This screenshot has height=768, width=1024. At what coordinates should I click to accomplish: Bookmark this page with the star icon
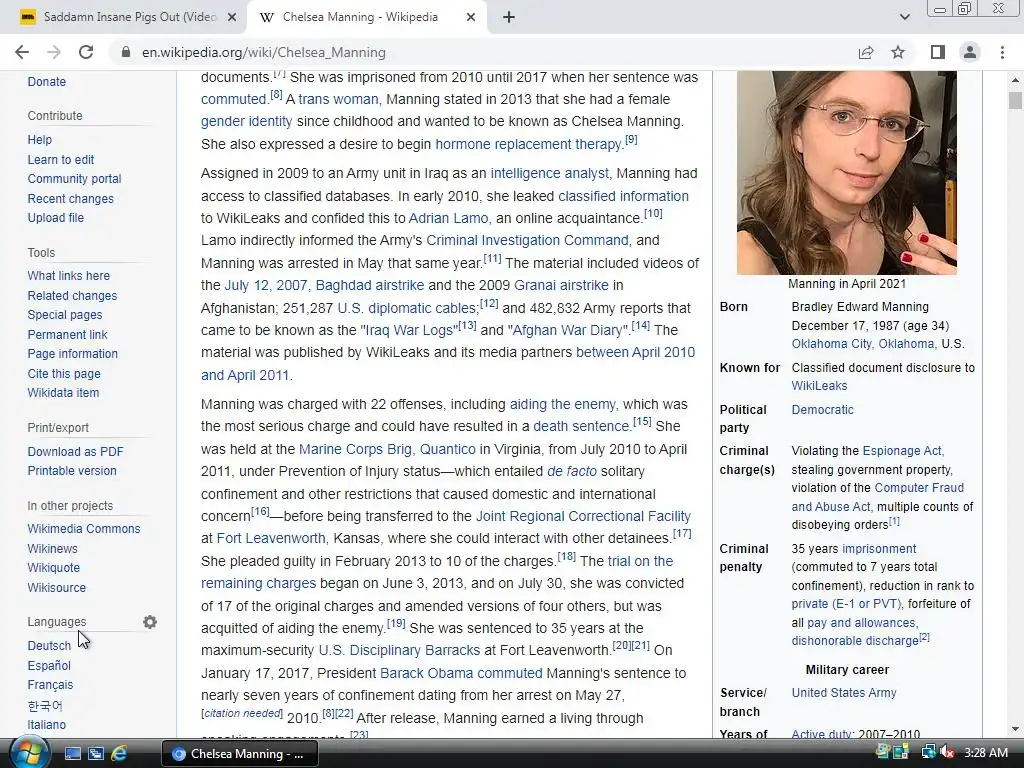point(899,52)
